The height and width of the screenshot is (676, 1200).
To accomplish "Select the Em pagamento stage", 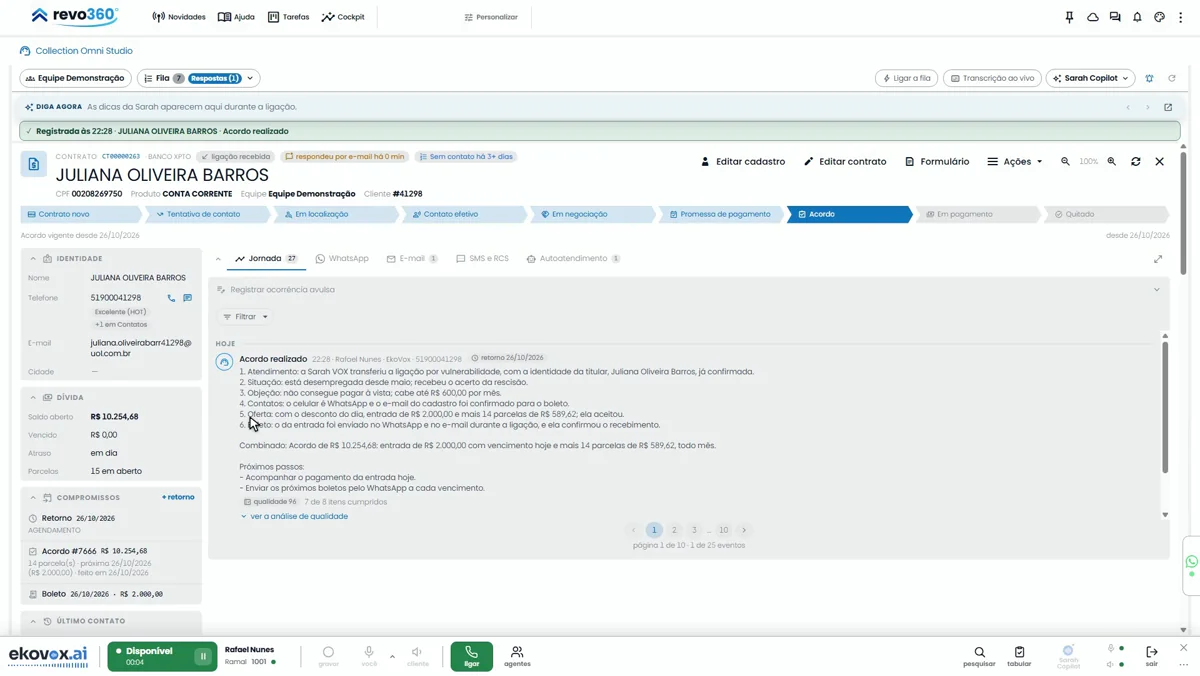I will 978,214.
